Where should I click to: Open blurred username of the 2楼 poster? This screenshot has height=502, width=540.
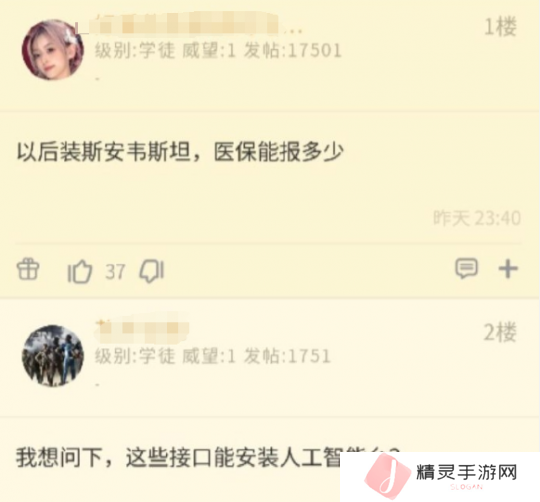[142, 329]
